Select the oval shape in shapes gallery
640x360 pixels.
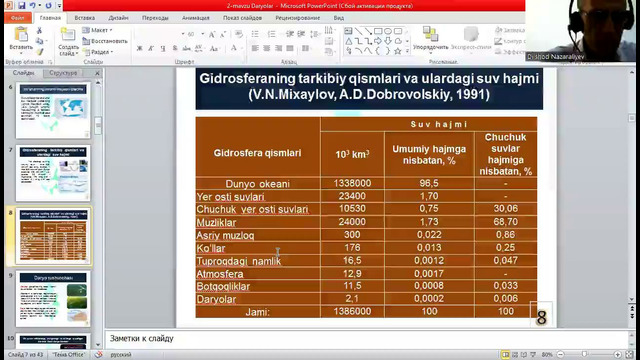388,31
